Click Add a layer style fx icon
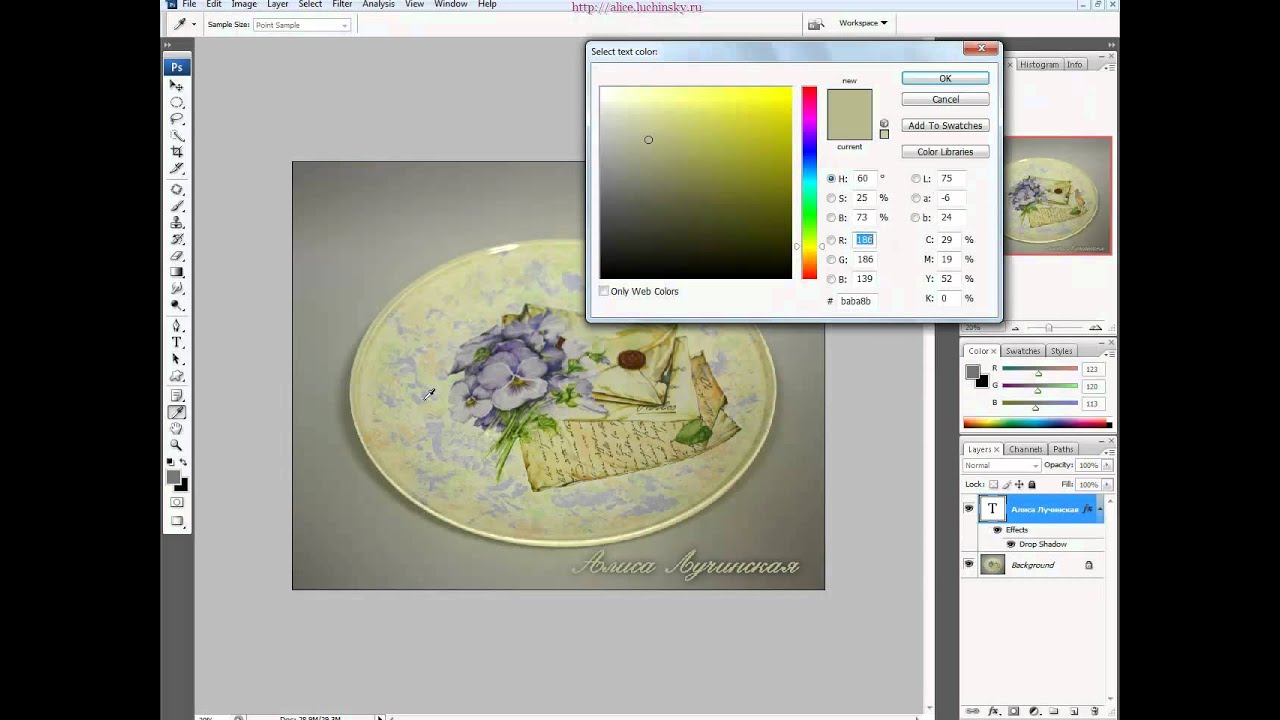The image size is (1280, 720). pyautogui.click(x=994, y=711)
